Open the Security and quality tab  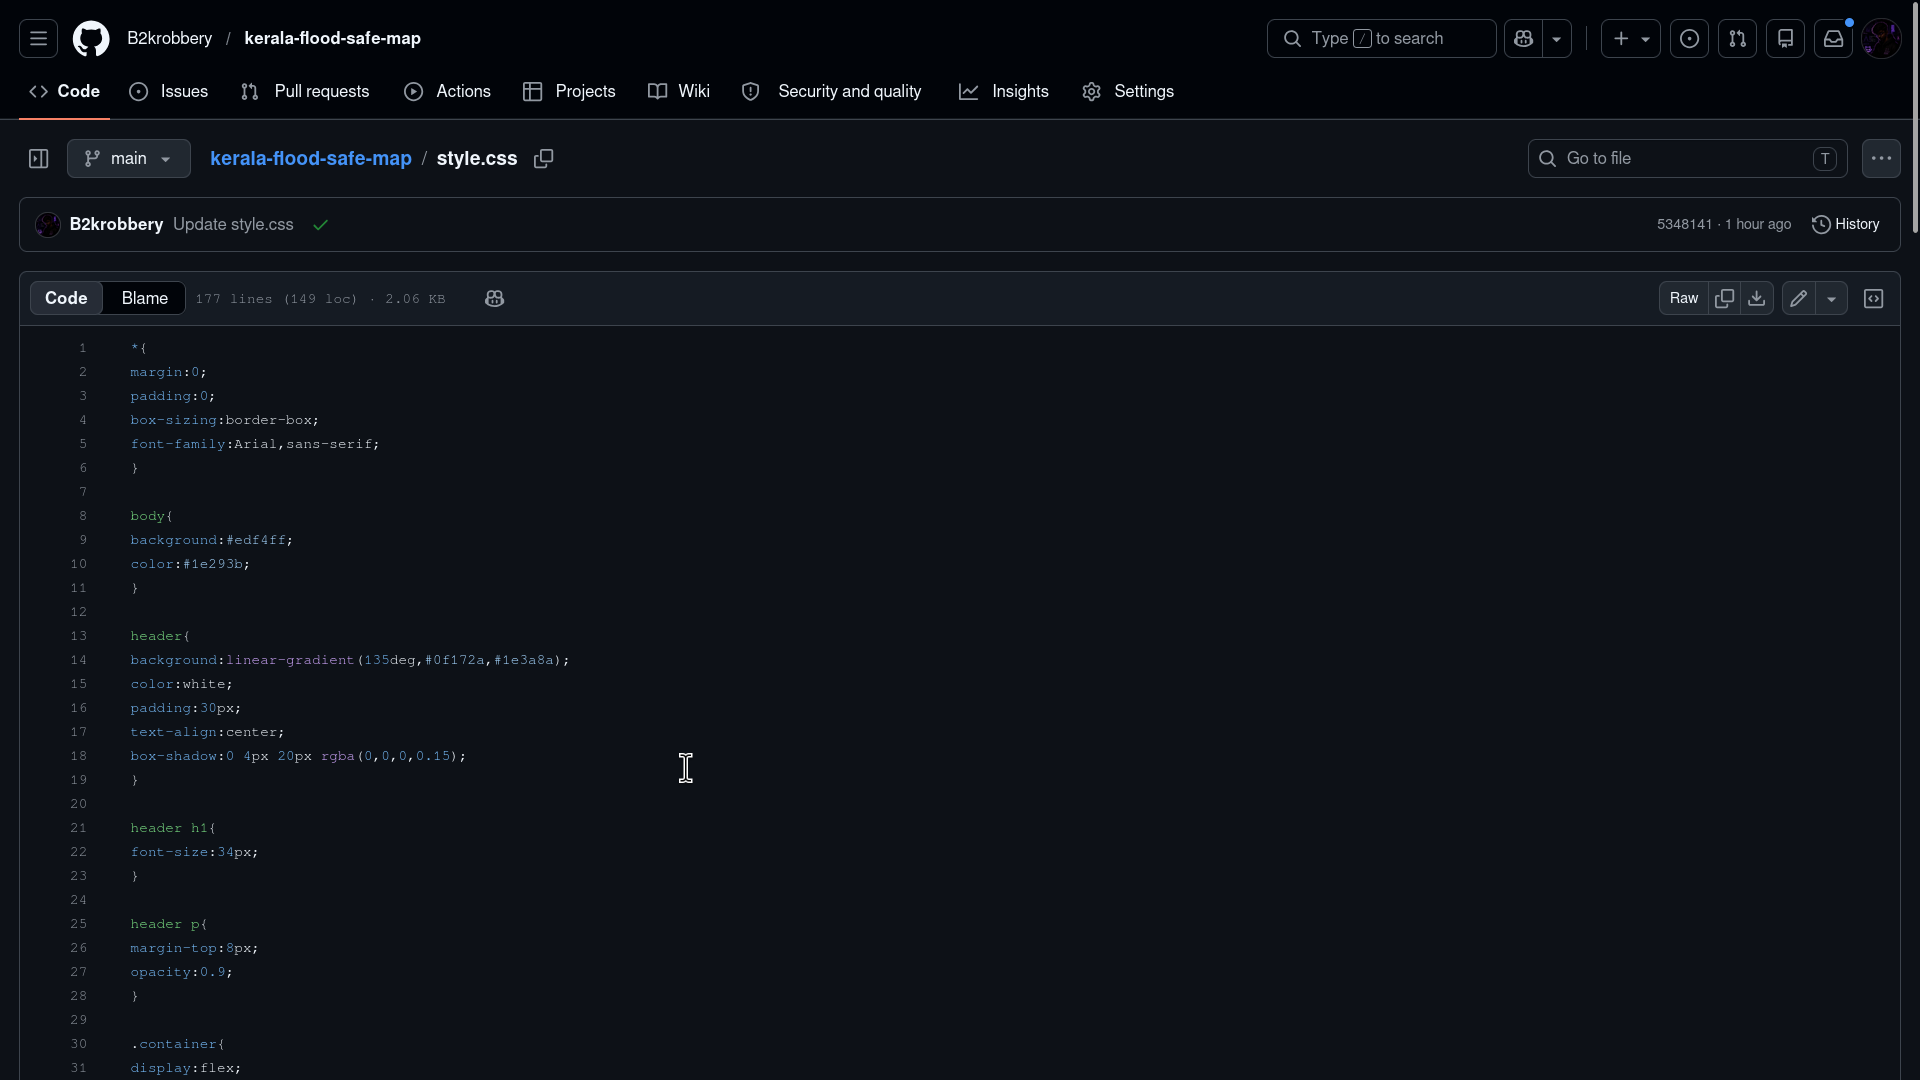point(831,91)
